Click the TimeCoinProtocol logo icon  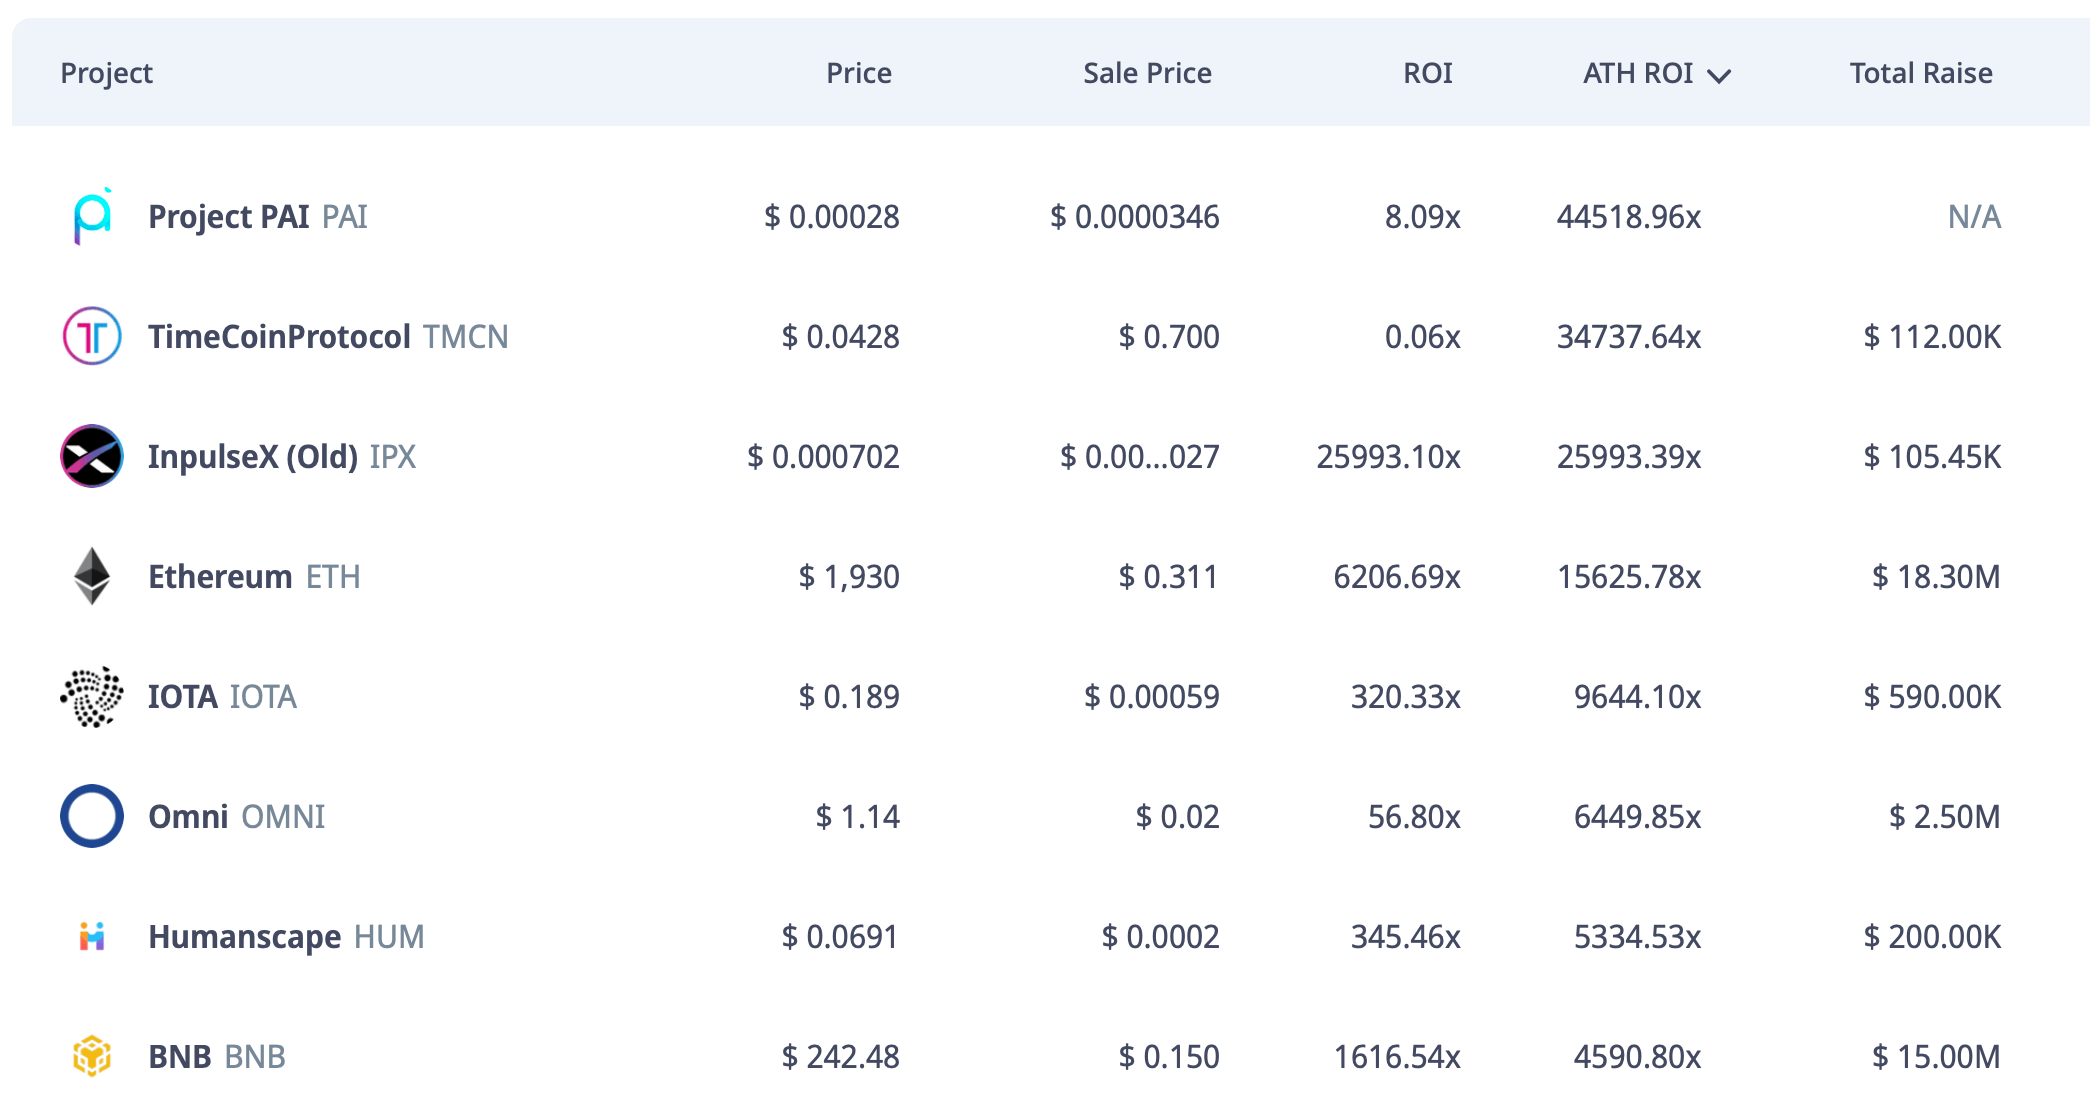click(x=92, y=337)
